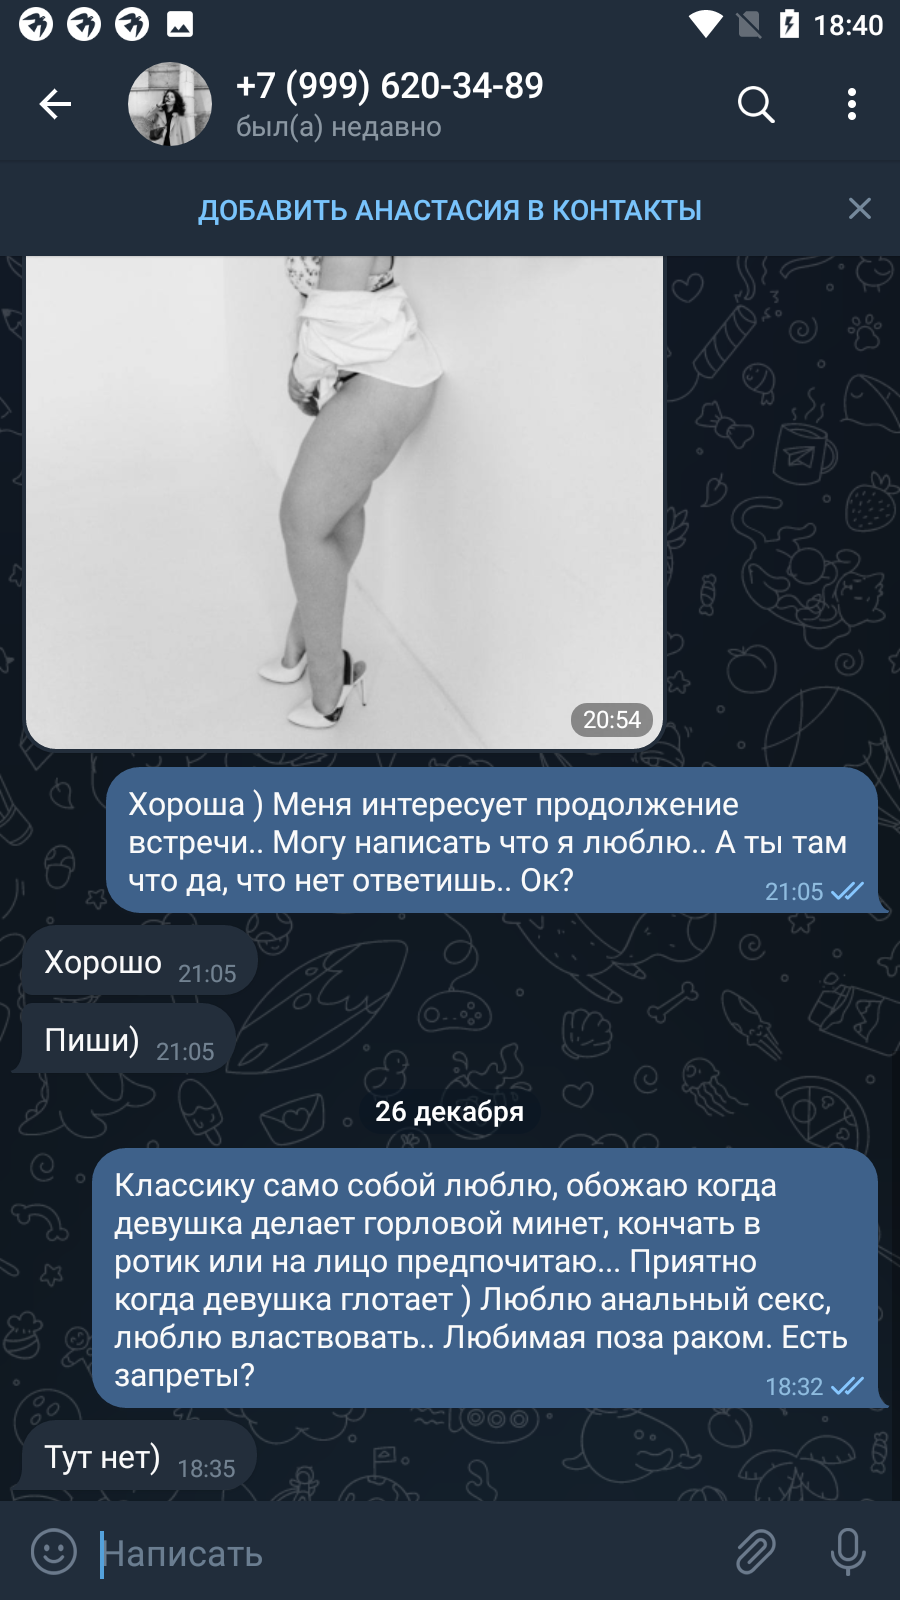Tap the image notification icon in status bar

(x=180, y=24)
